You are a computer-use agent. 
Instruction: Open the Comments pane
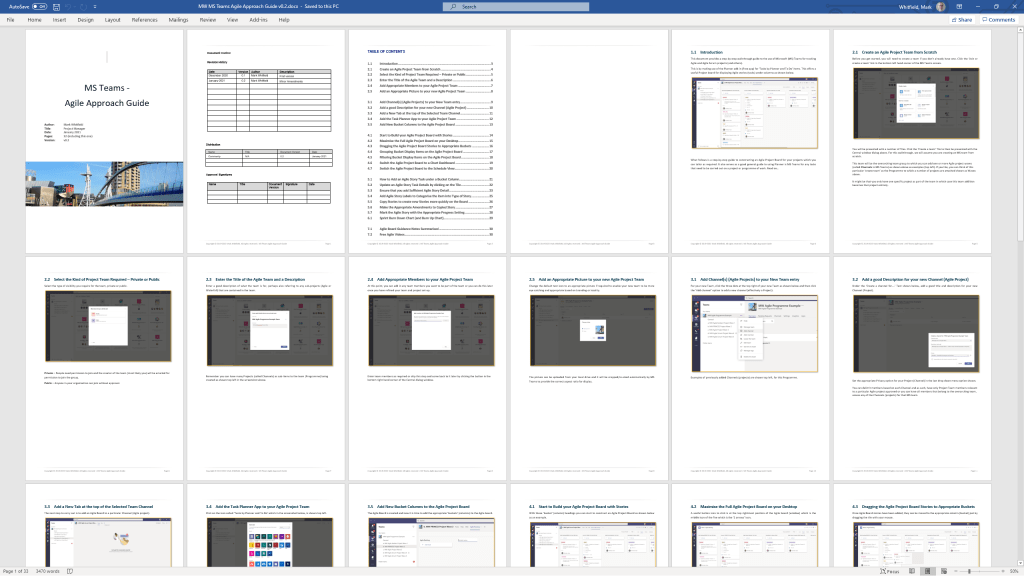click(x=1000, y=19)
